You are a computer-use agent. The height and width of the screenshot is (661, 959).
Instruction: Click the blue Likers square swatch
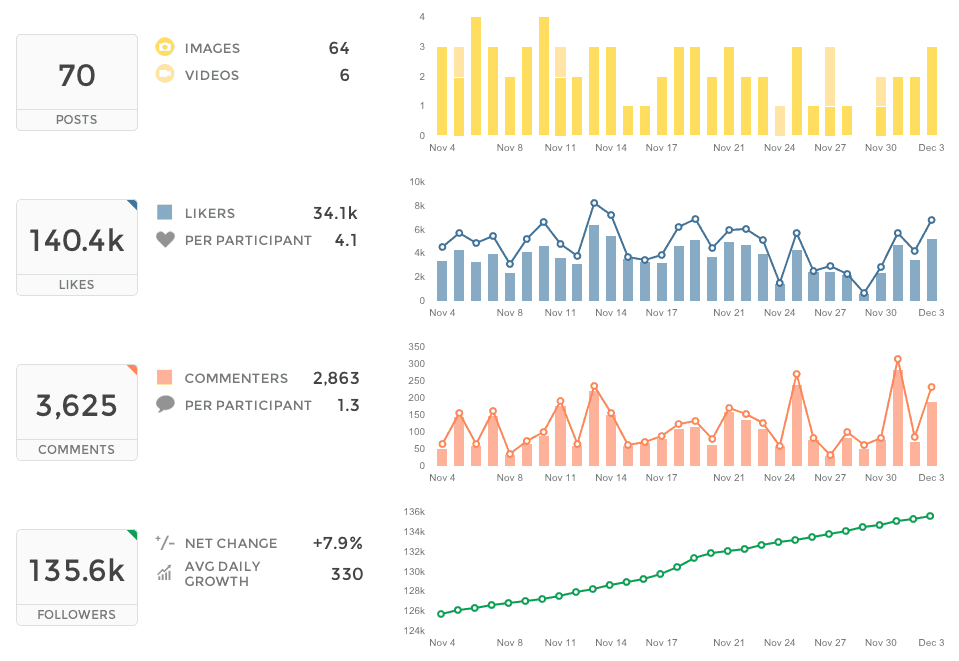(x=165, y=212)
